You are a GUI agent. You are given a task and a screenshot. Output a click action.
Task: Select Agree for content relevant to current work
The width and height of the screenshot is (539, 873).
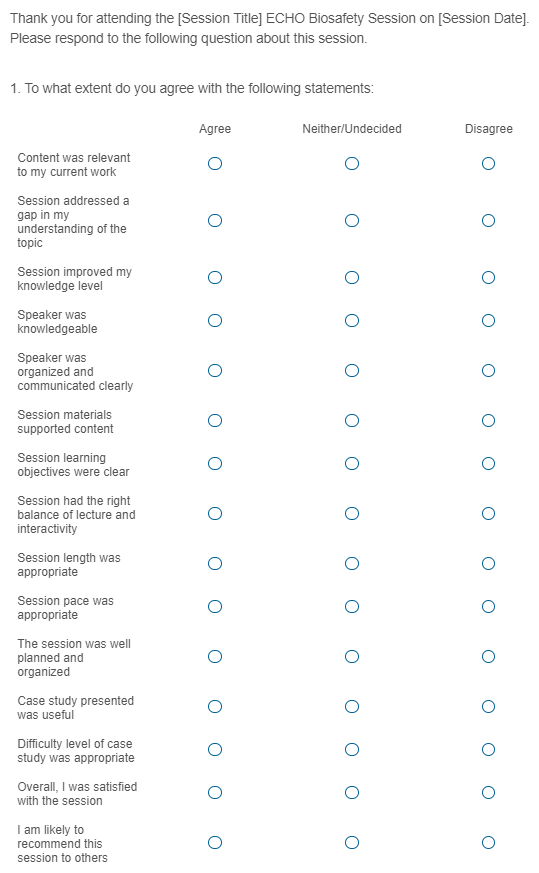click(215, 164)
